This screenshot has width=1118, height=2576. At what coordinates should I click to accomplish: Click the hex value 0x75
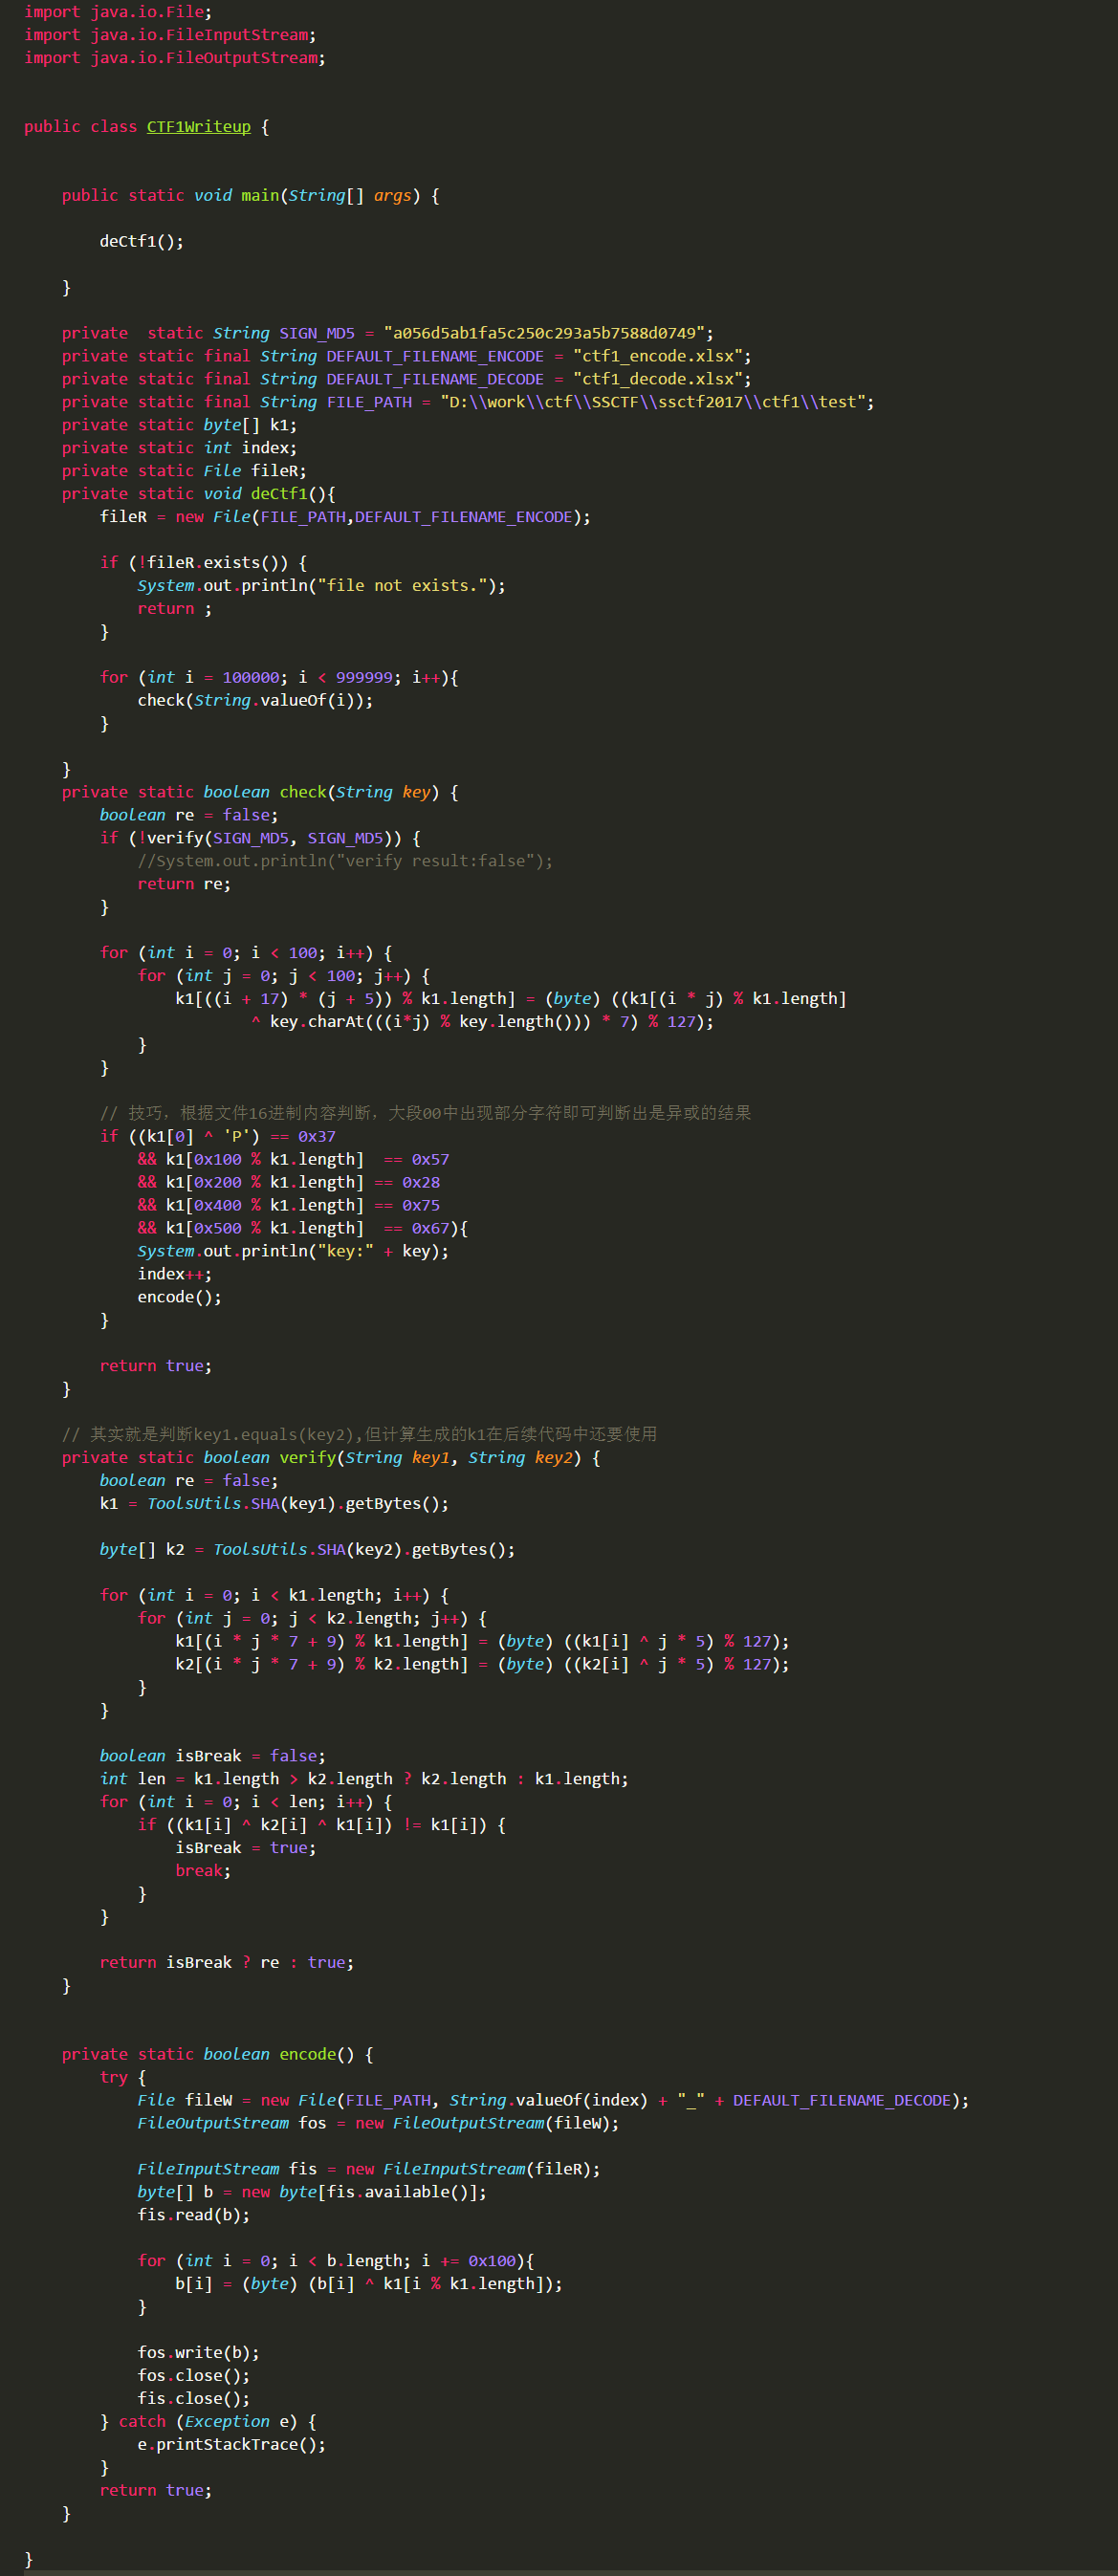pos(420,1206)
